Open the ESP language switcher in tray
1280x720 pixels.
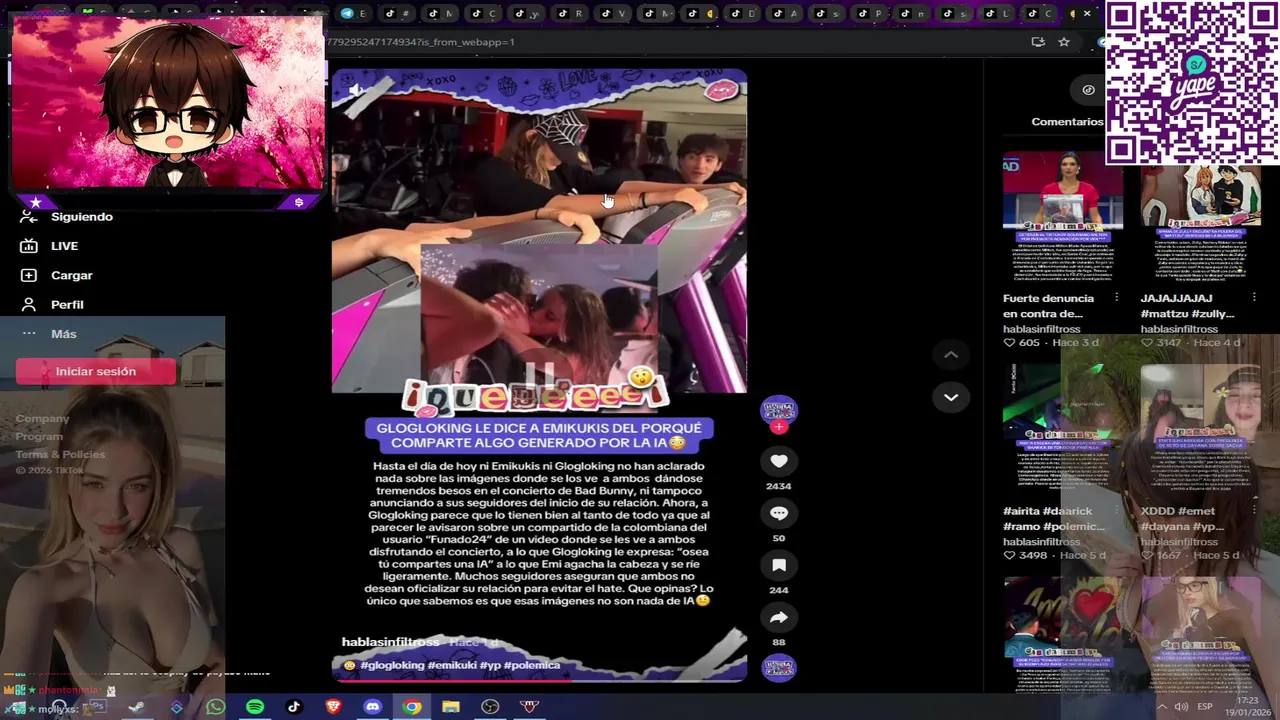(x=1205, y=707)
